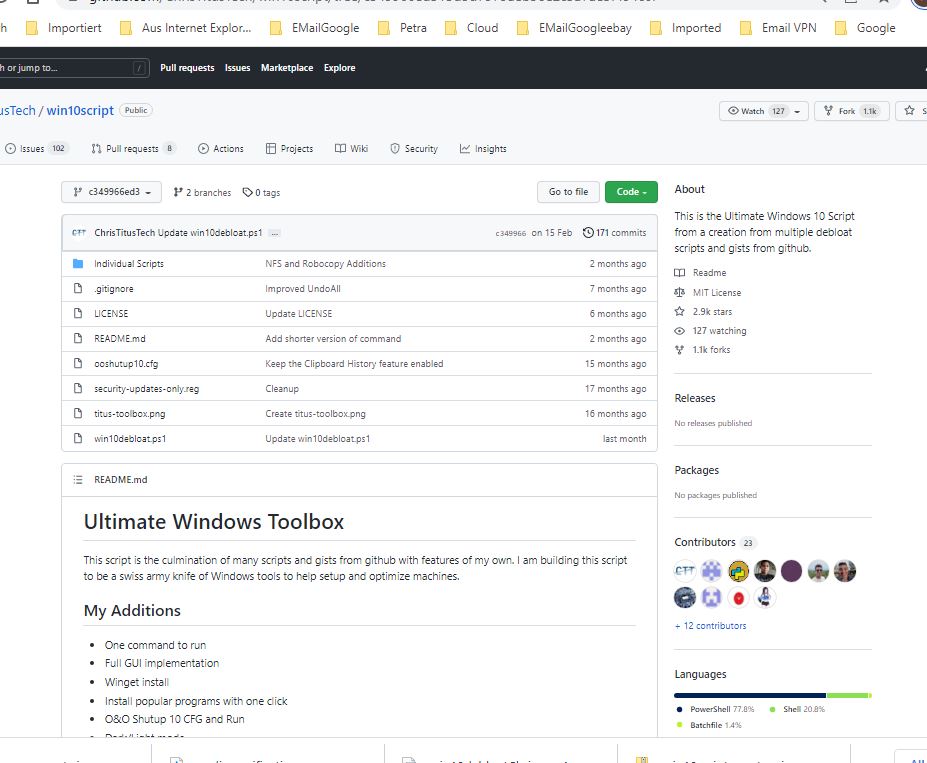The image size is (927, 763).
Task: Open the LICENSE file
Action: click(x=111, y=314)
